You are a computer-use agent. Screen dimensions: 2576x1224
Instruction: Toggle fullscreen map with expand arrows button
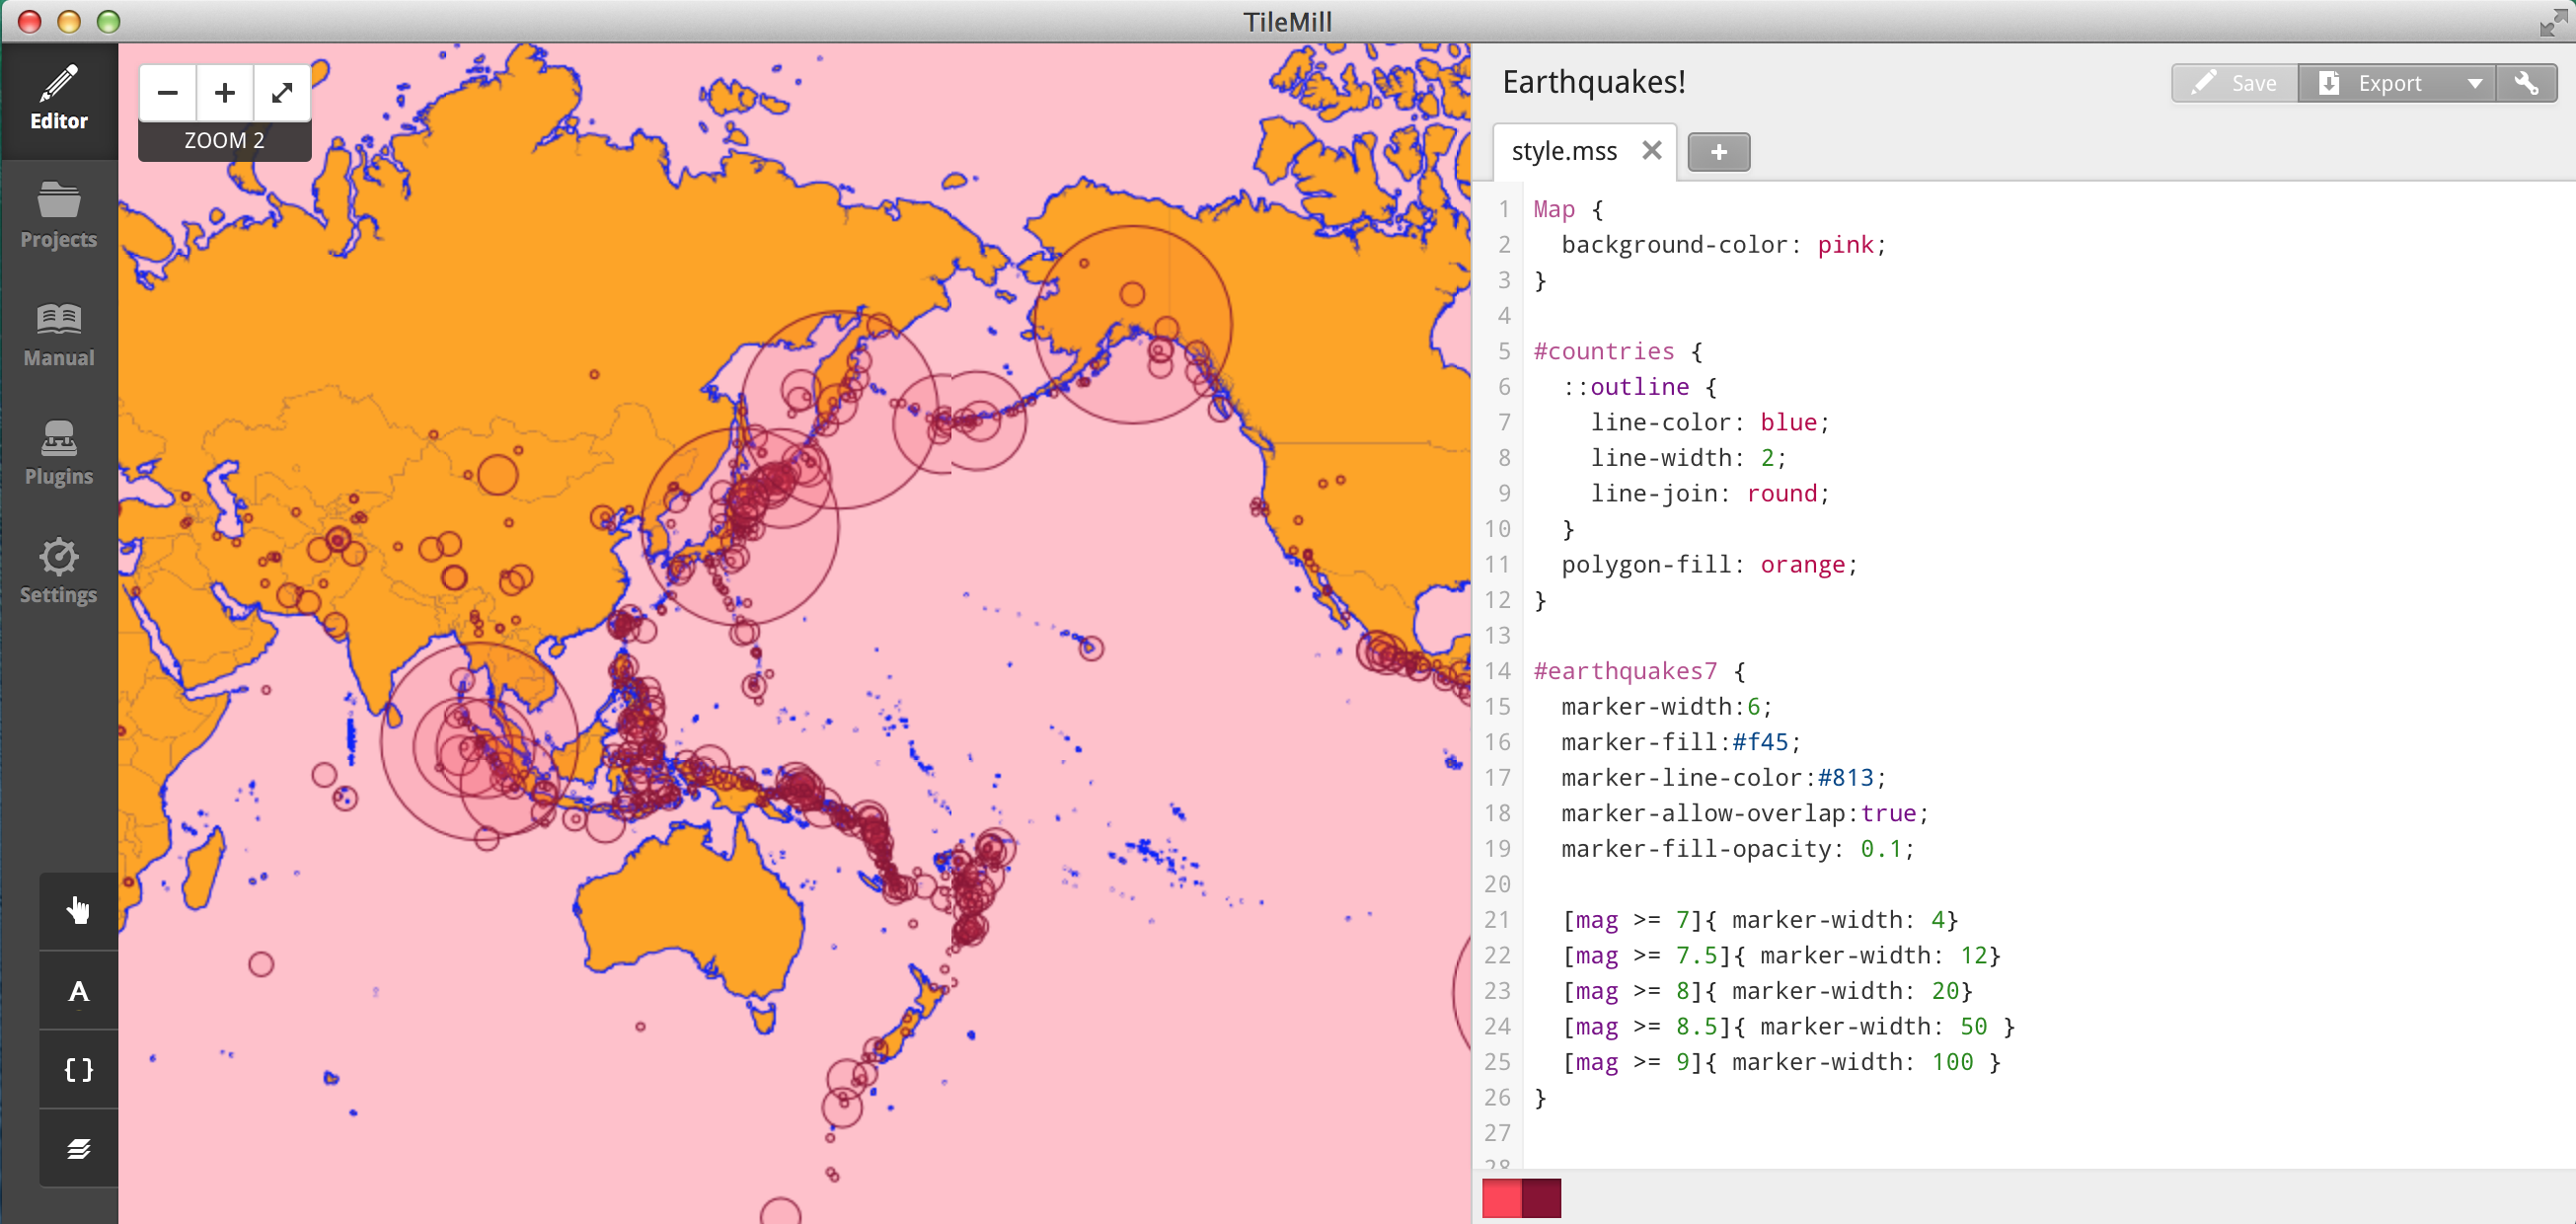282,93
